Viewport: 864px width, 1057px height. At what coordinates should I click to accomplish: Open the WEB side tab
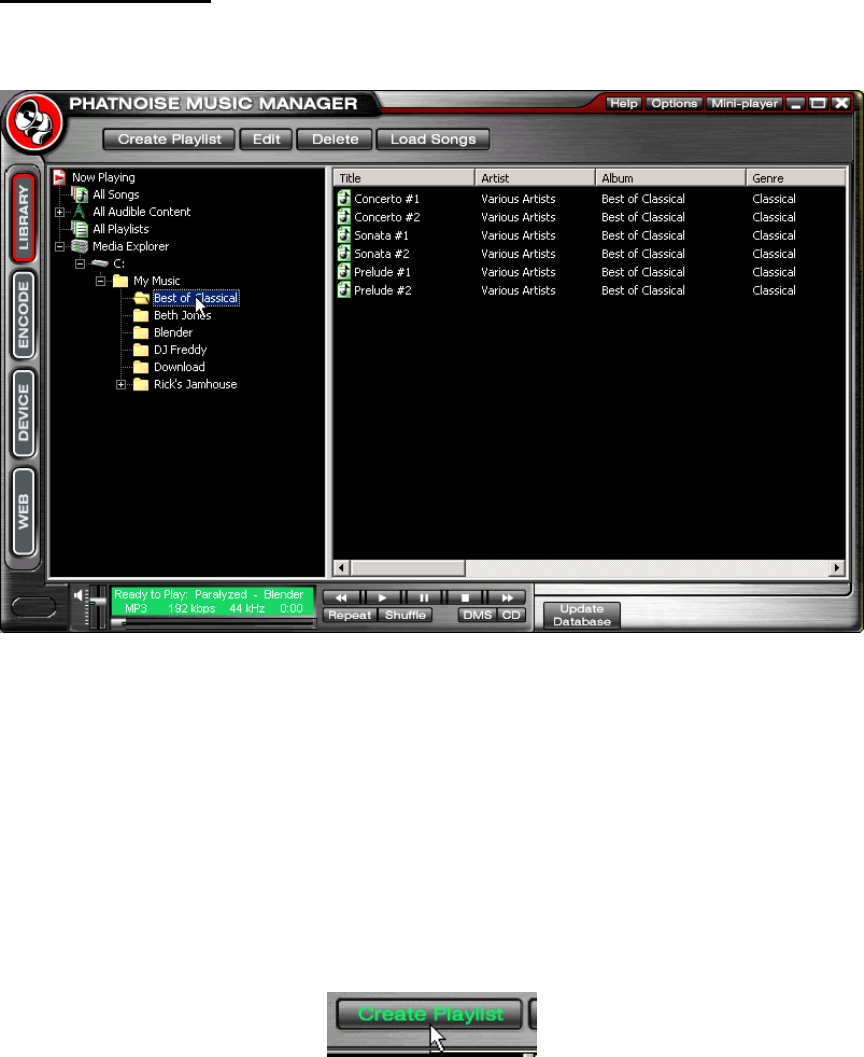[24, 512]
